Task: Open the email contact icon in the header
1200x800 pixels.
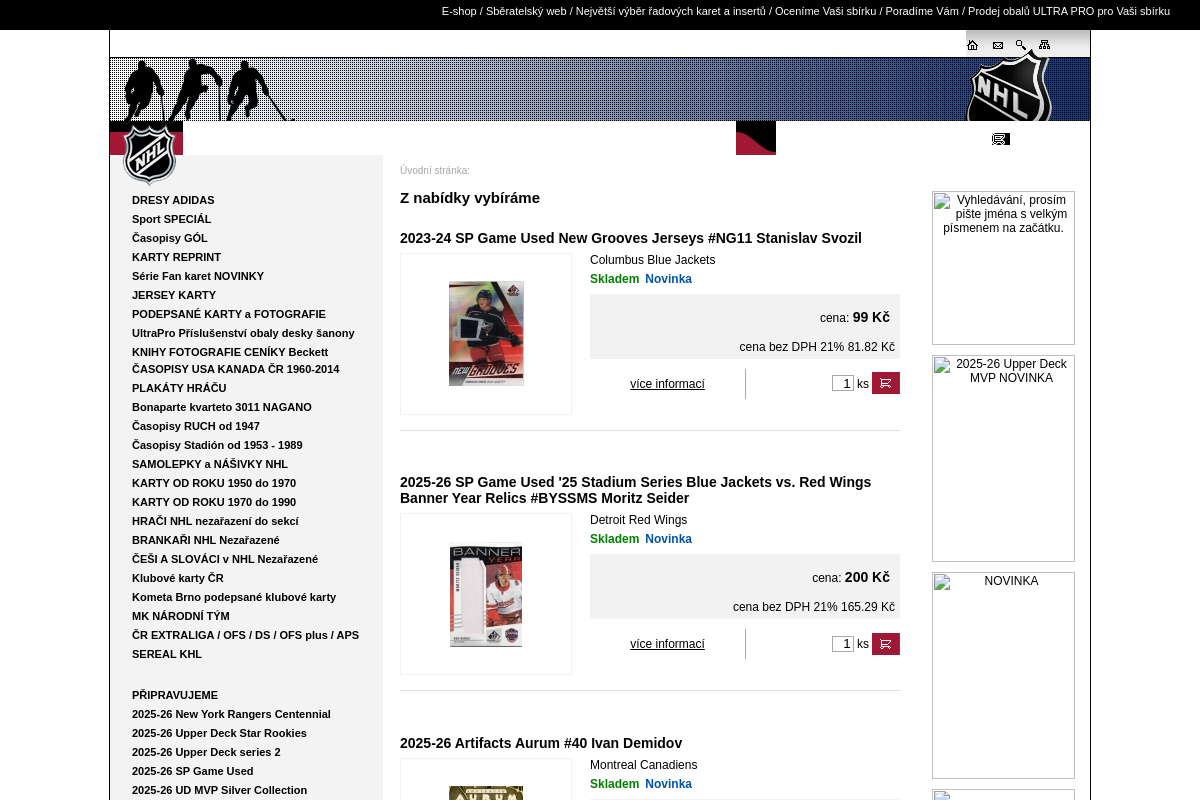Action: point(997,44)
